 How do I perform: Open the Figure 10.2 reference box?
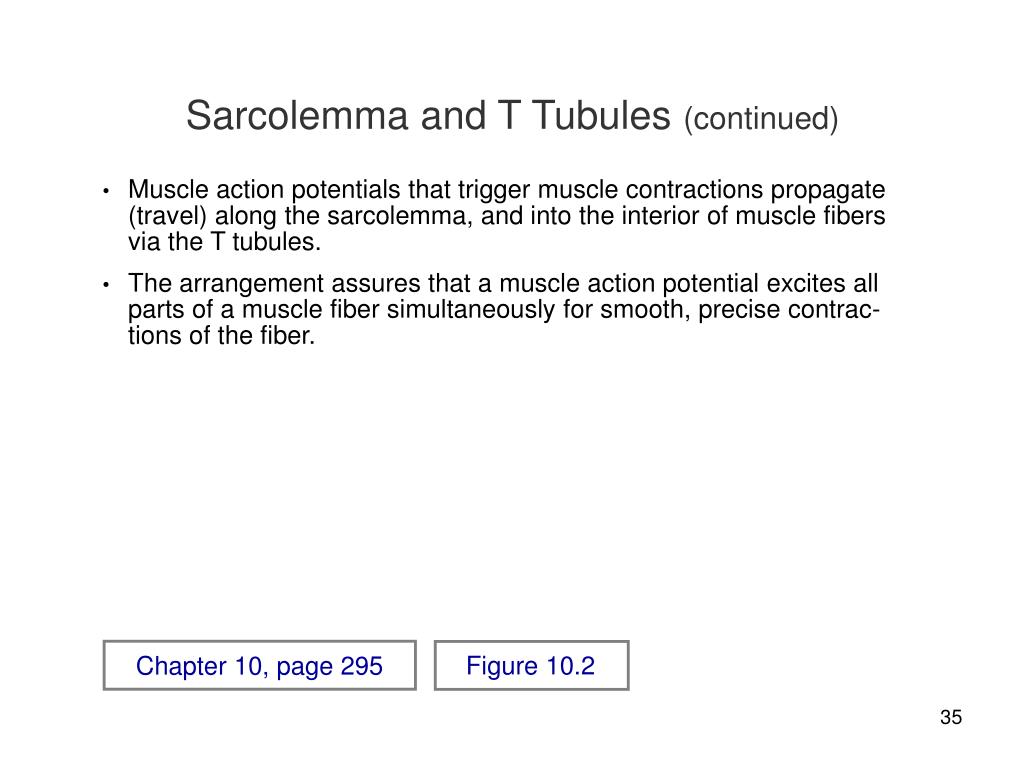pyautogui.click(x=532, y=665)
